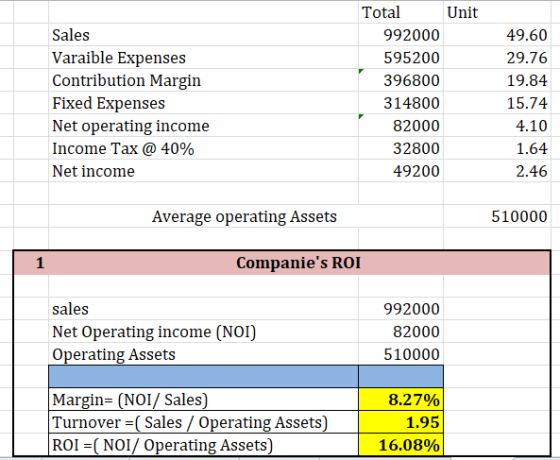Select Sales unit value 49.60
This screenshot has height=460, width=560.
tap(497, 35)
